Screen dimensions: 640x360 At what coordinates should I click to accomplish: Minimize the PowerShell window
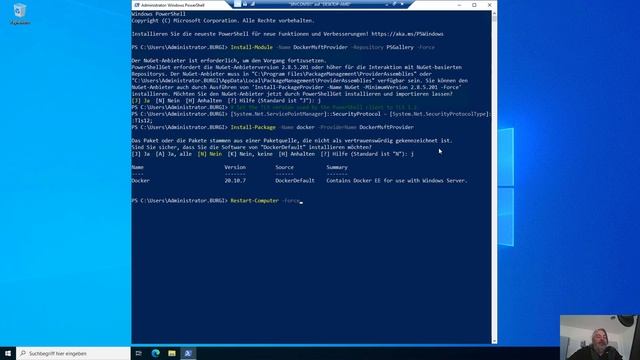click(x=459, y=5)
